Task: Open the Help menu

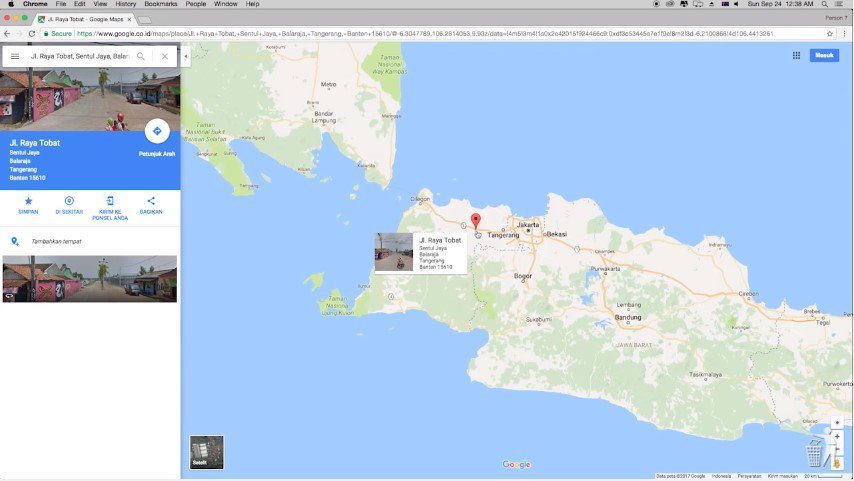Action: coord(252,4)
